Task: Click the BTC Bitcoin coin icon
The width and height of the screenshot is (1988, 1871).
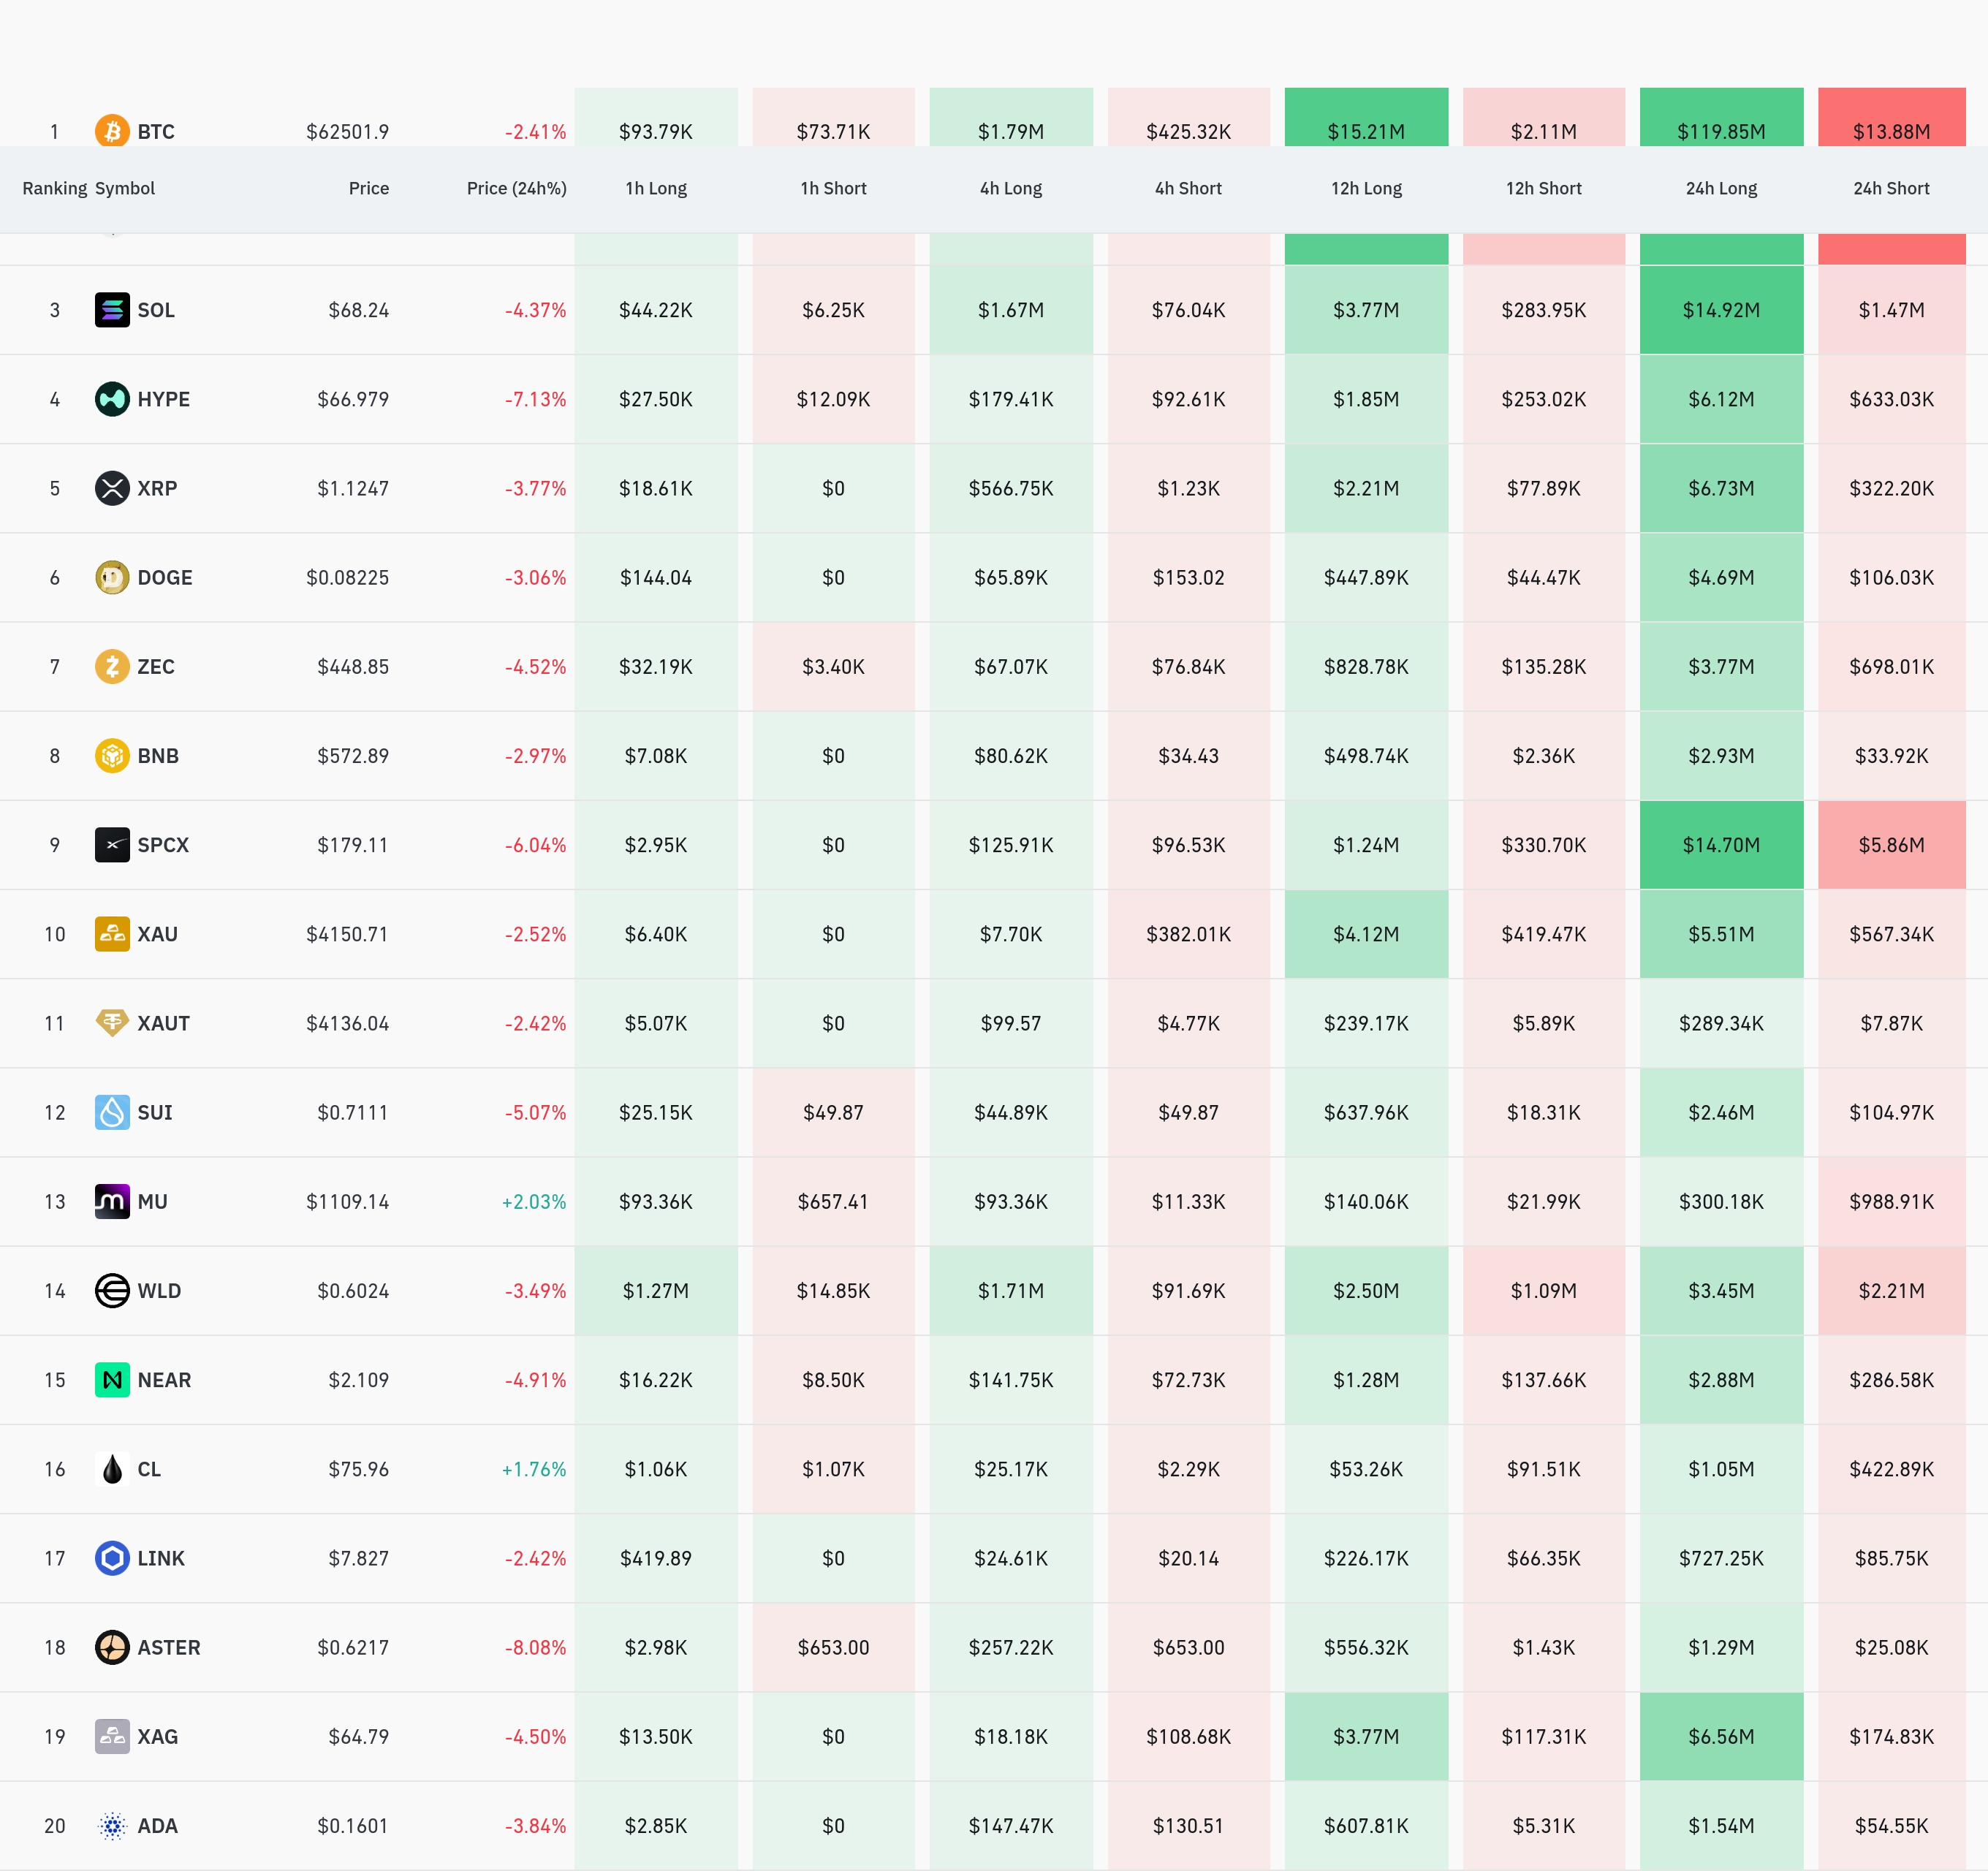Action: [x=112, y=131]
